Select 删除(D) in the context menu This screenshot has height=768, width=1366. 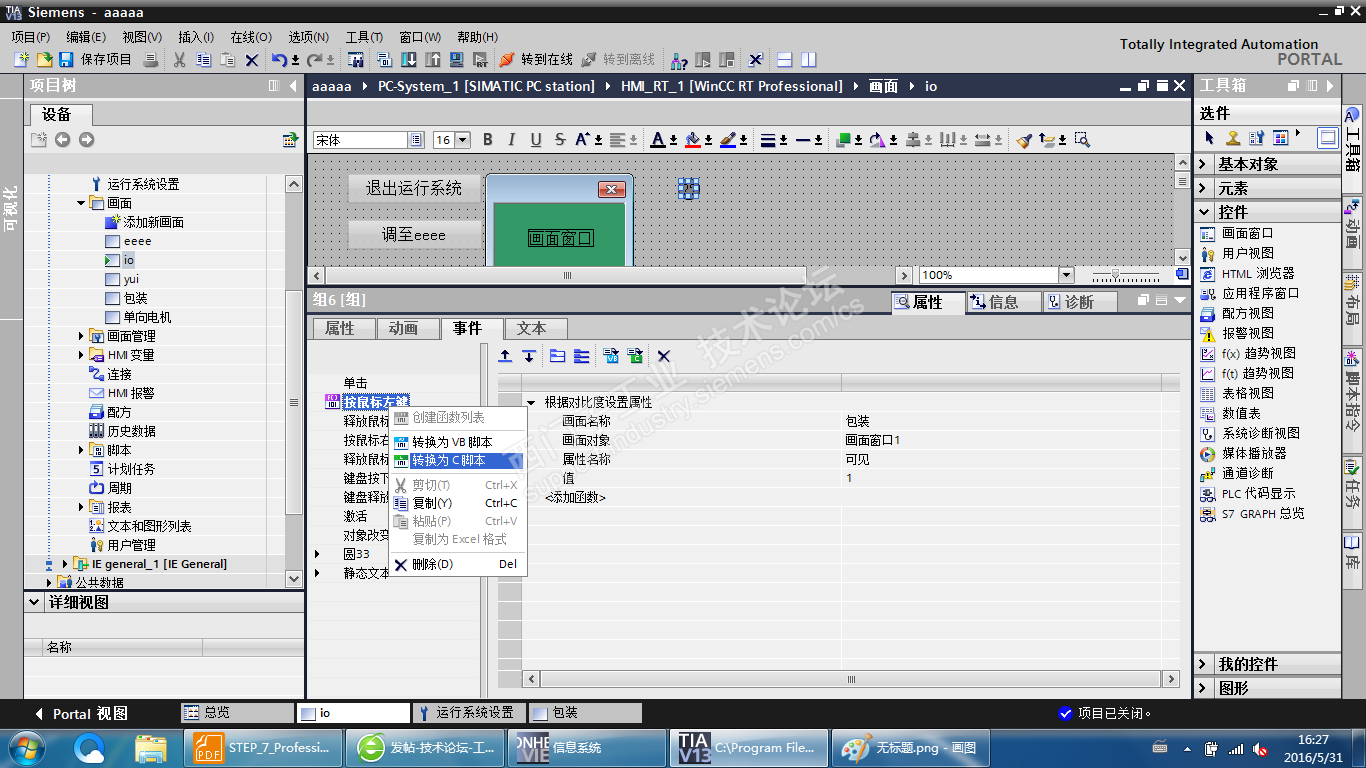(457, 565)
